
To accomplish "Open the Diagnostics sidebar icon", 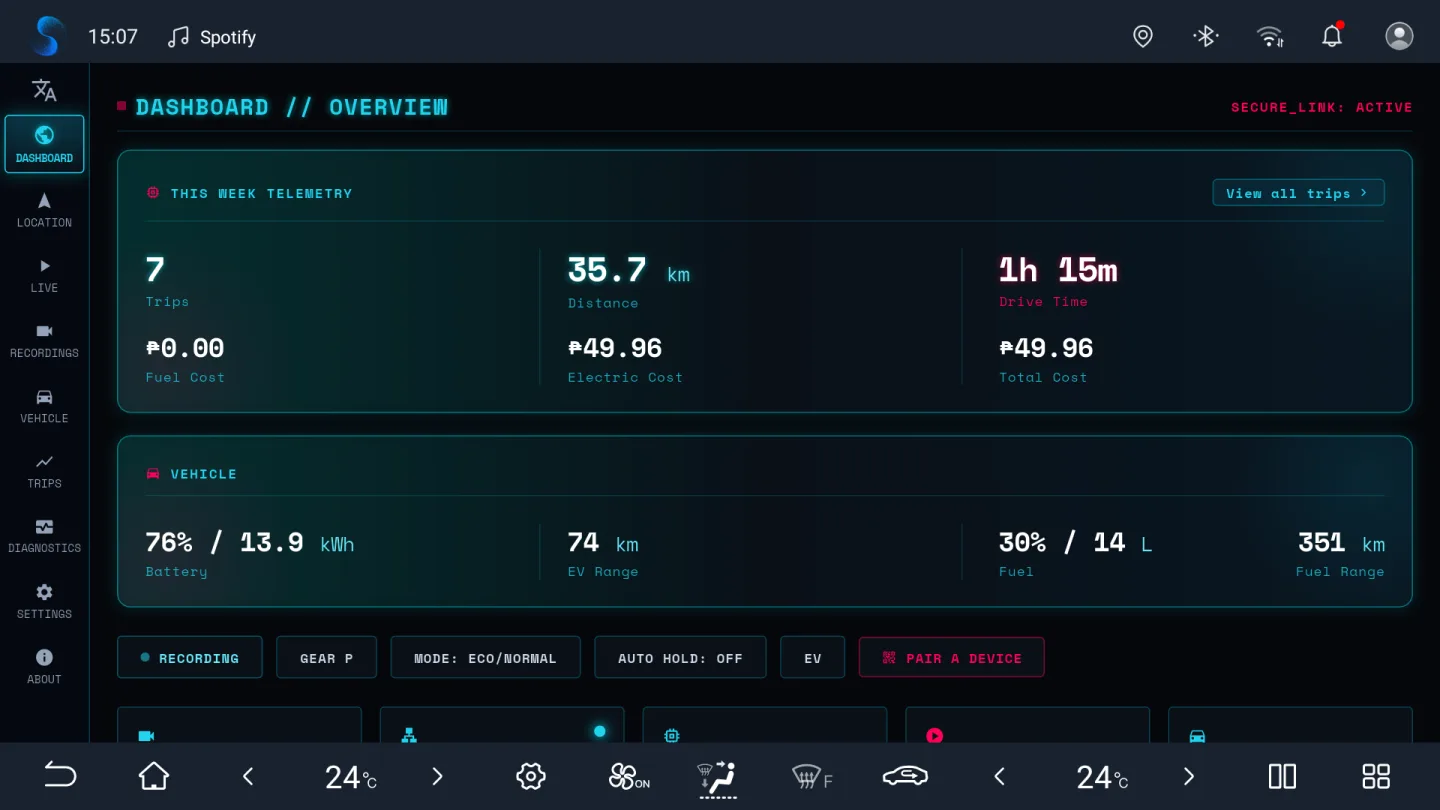I will [44, 526].
